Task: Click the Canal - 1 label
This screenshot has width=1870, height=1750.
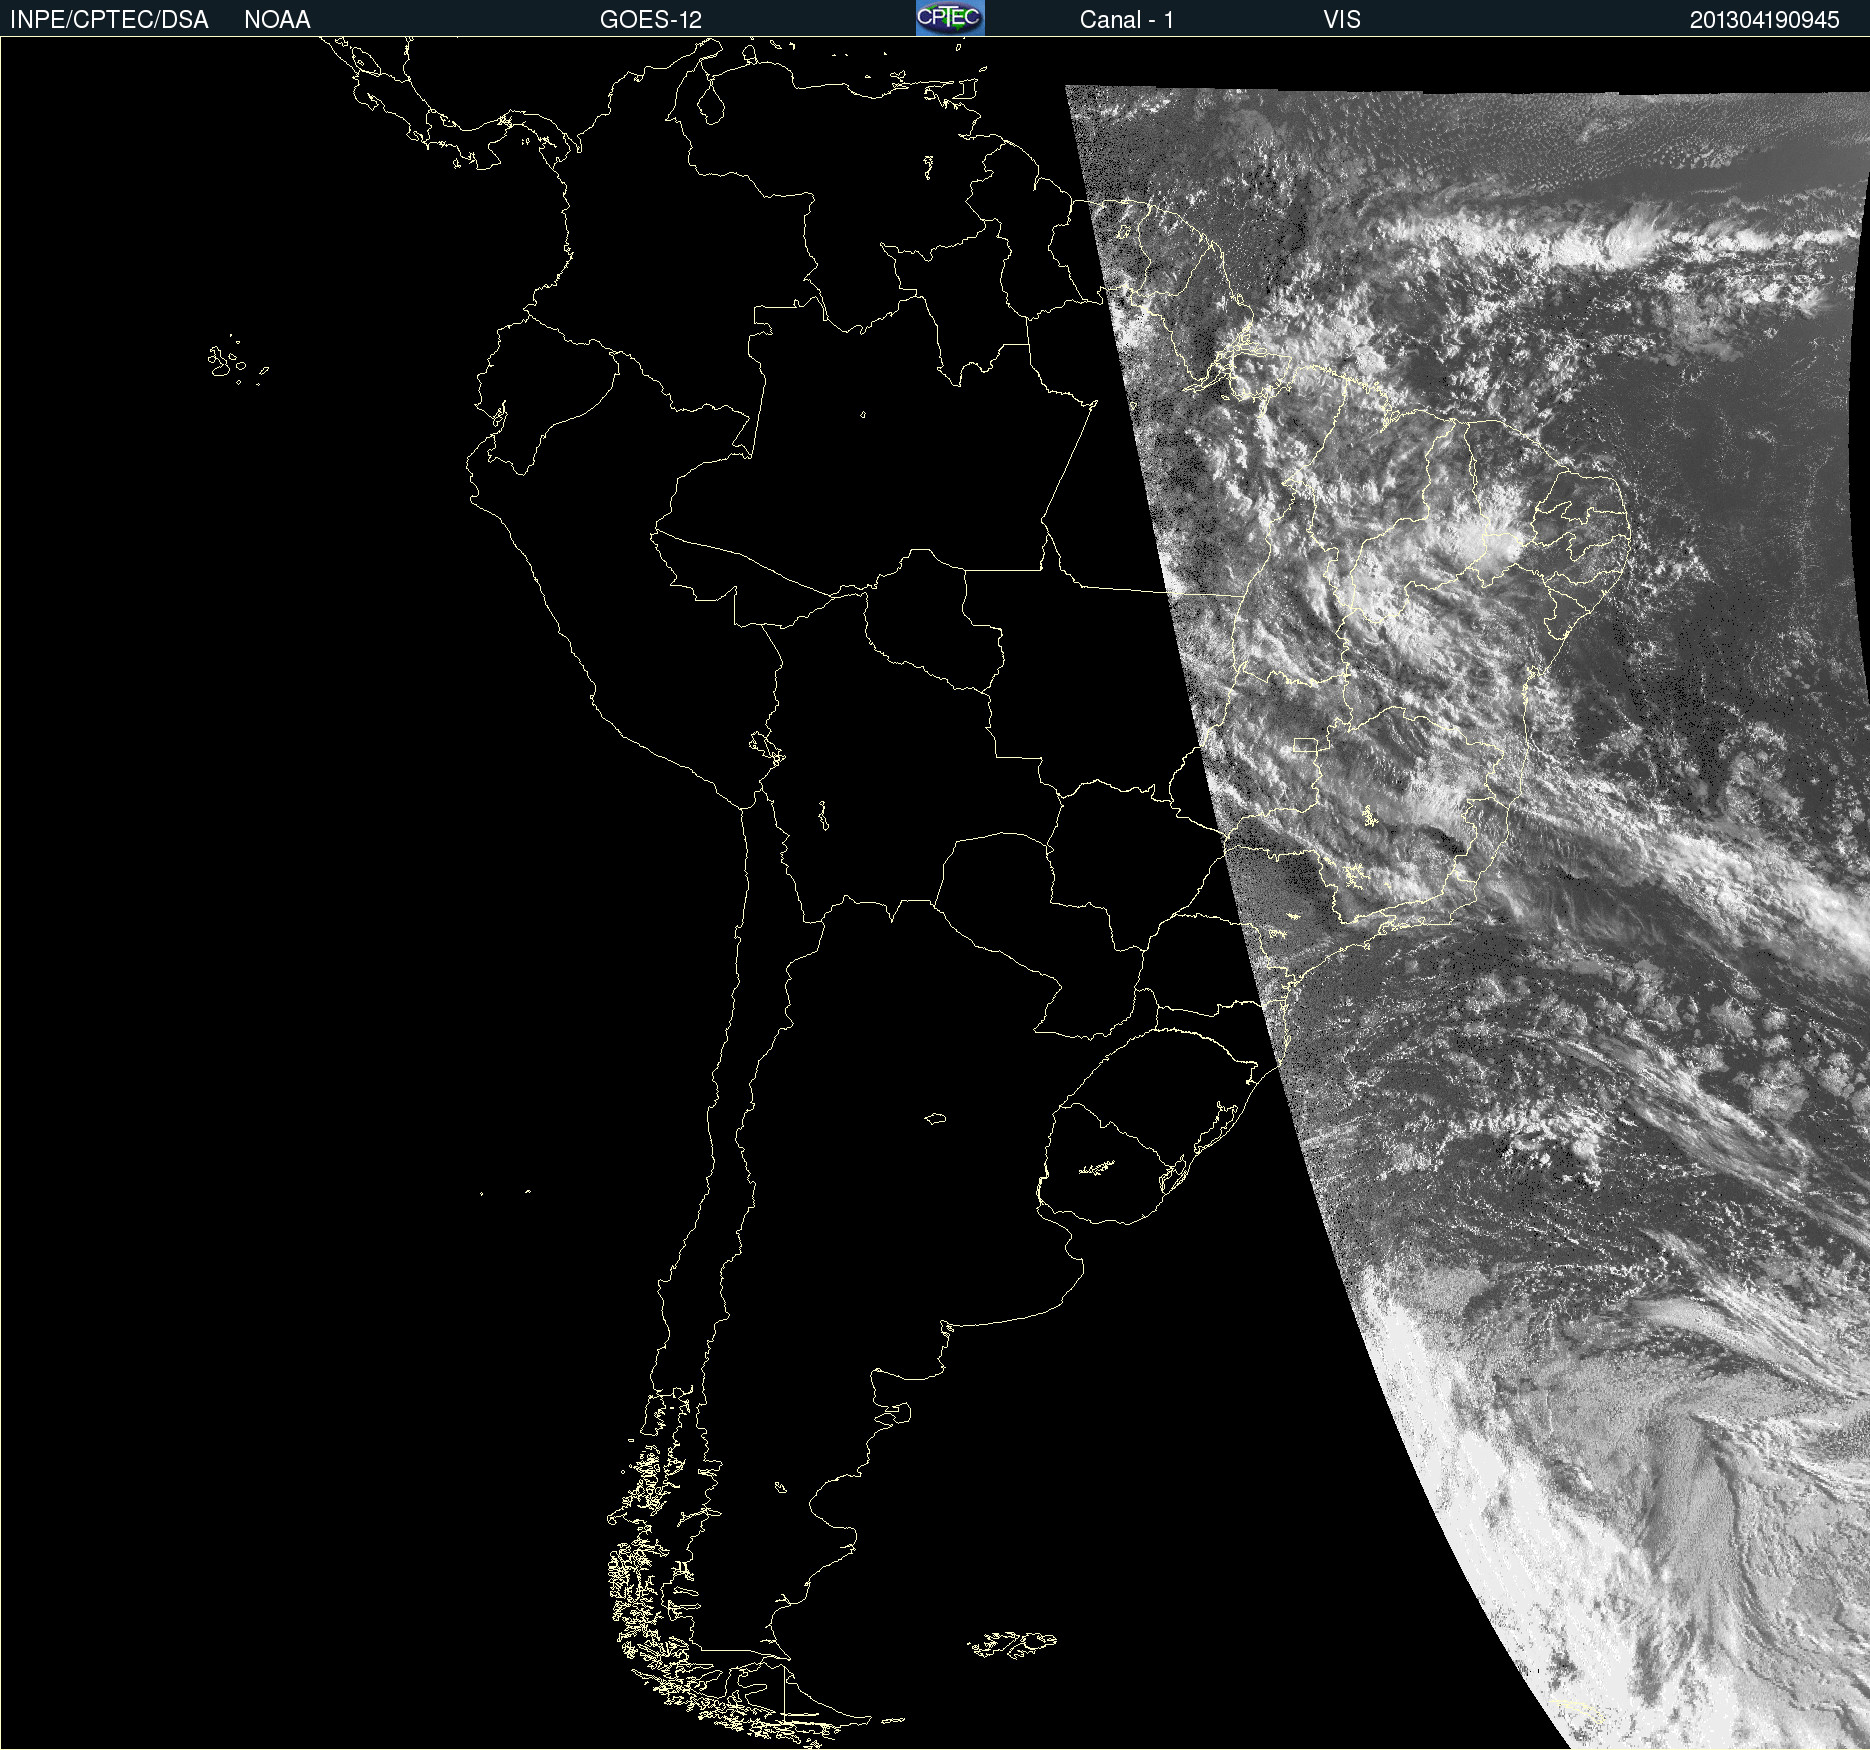Action: point(1126,20)
